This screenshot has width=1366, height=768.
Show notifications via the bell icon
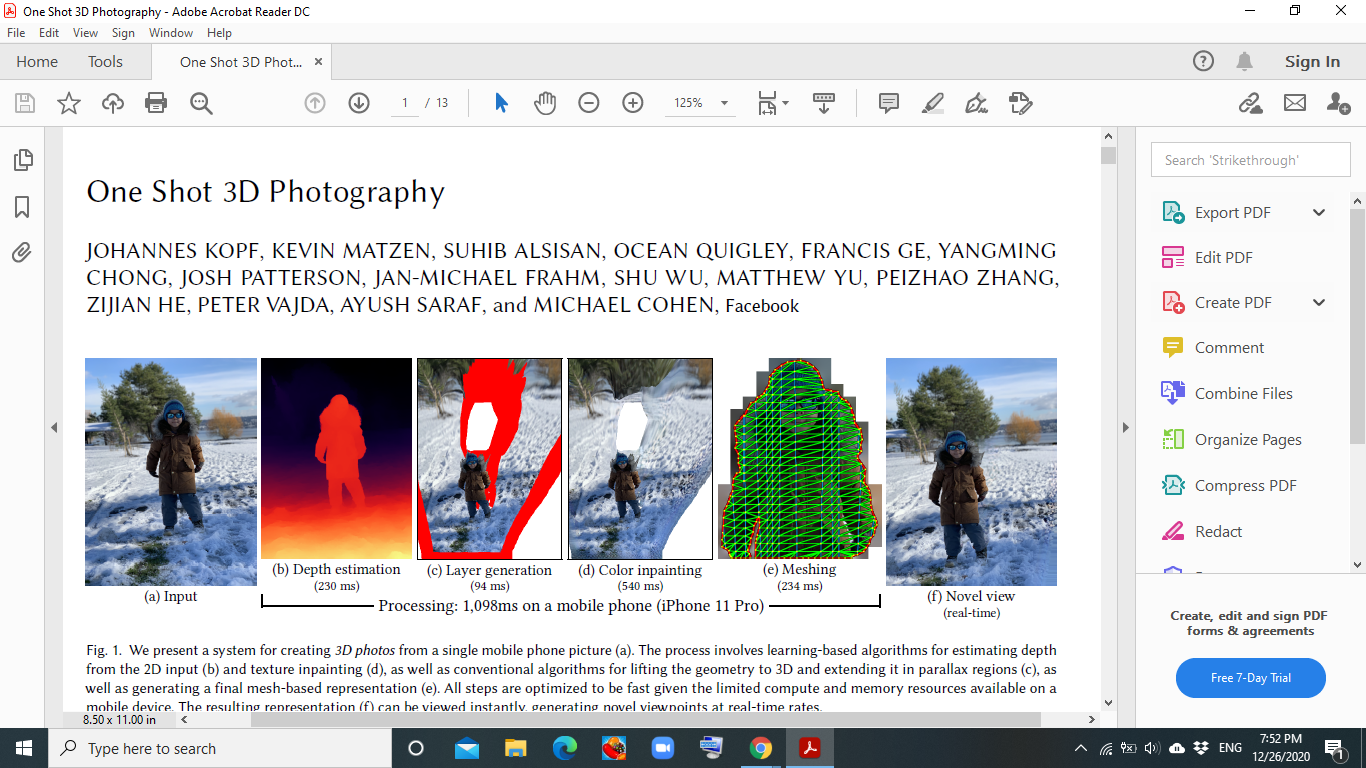pyautogui.click(x=1245, y=61)
